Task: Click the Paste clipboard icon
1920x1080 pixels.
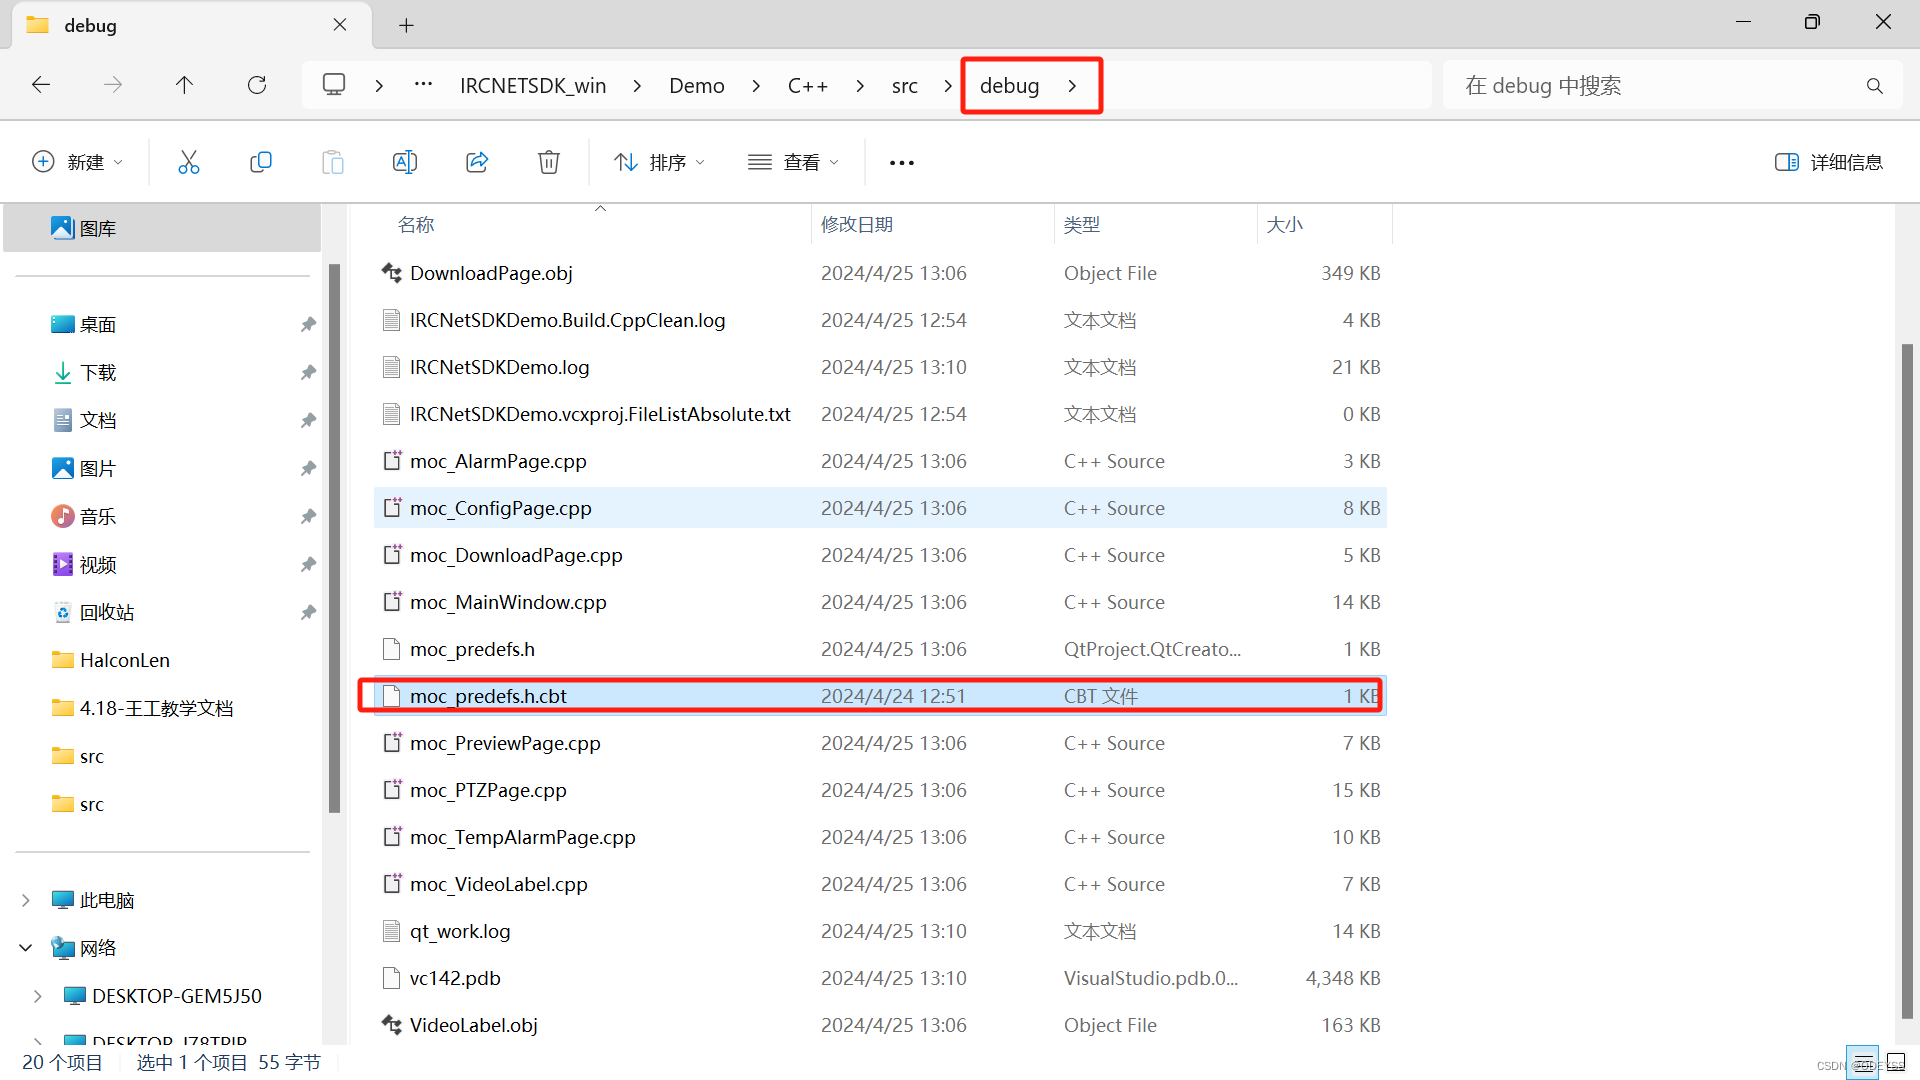Action: 332,162
